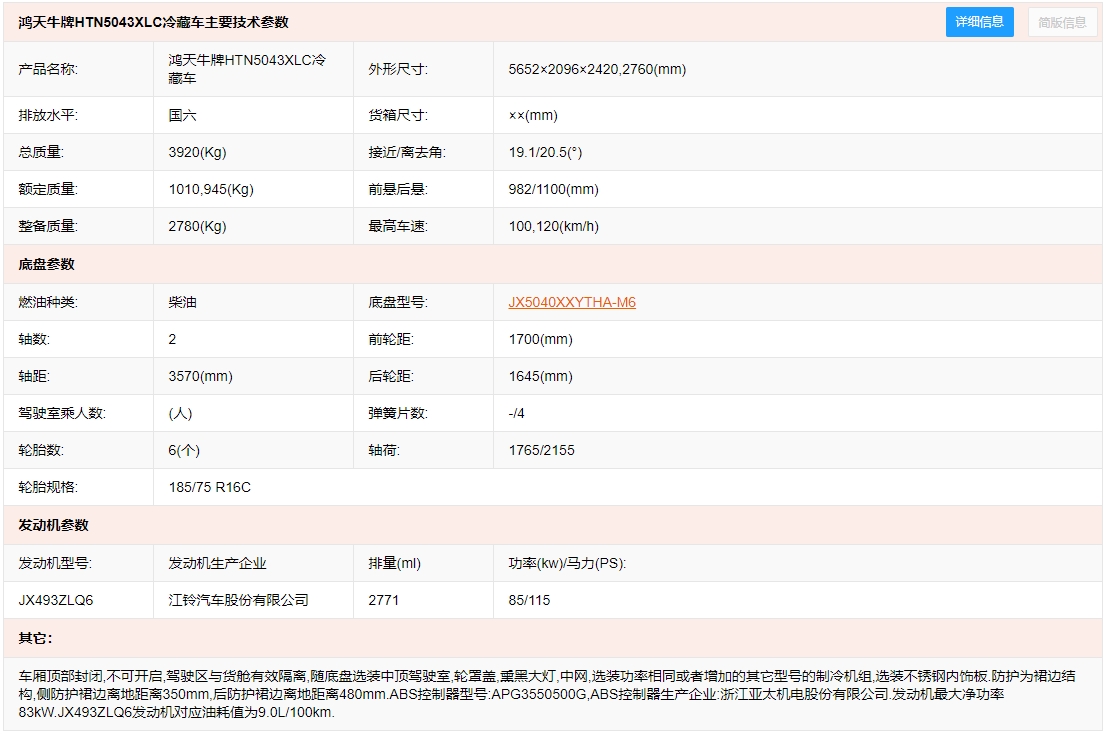
Task: Click the 轴数 label
Action: coord(34,339)
